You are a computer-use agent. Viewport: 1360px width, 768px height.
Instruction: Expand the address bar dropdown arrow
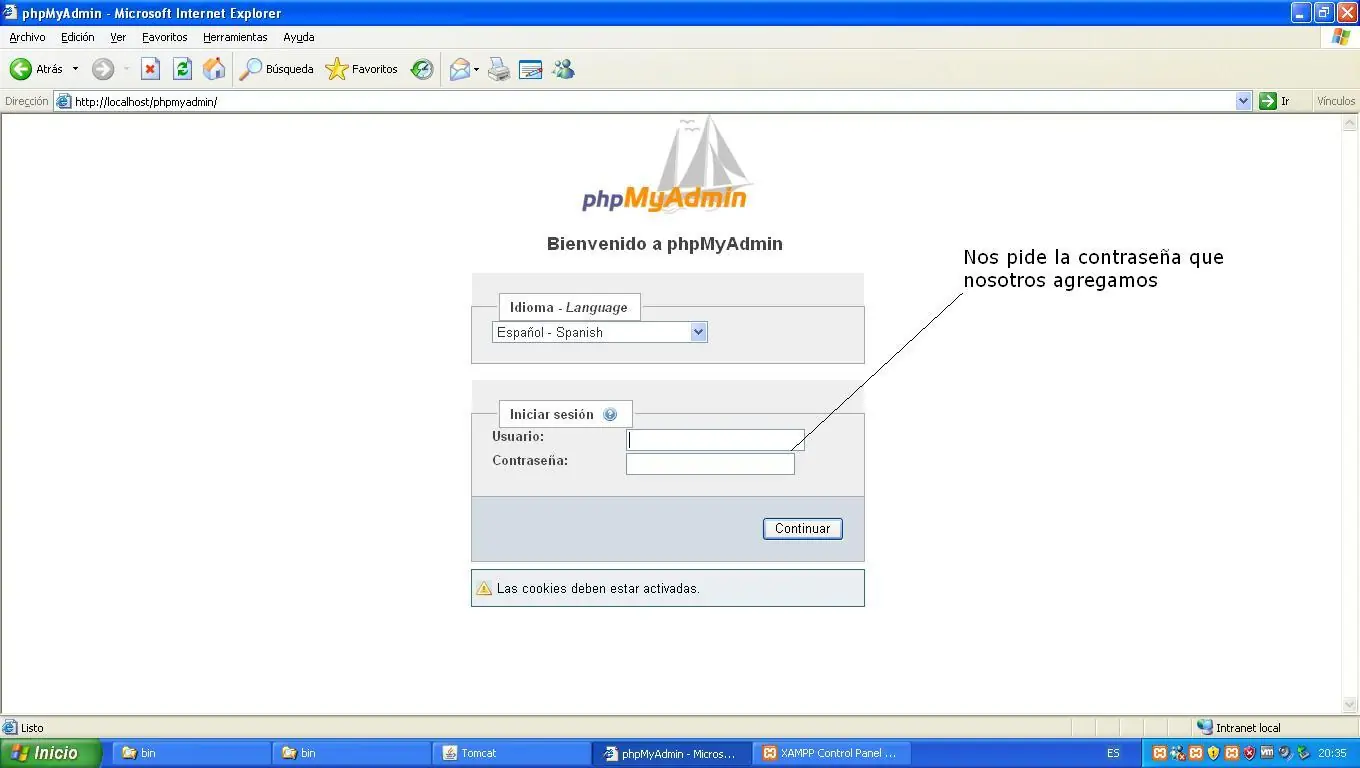[x=1244, y=101]
